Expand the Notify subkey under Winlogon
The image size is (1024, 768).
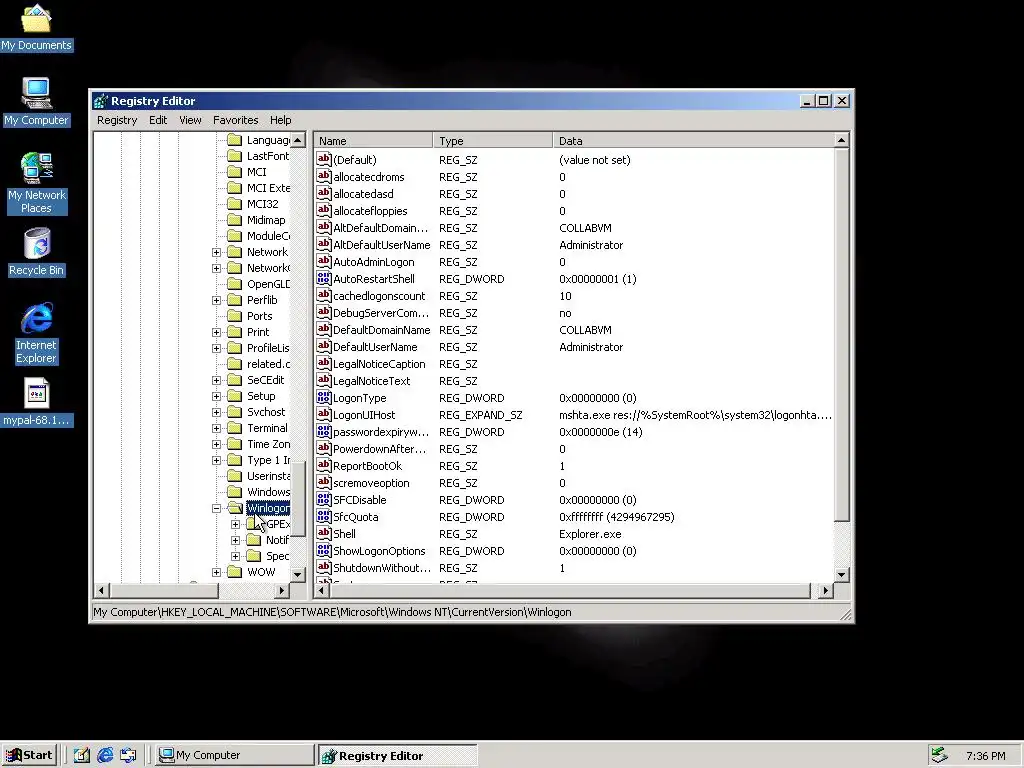[236, 540]
